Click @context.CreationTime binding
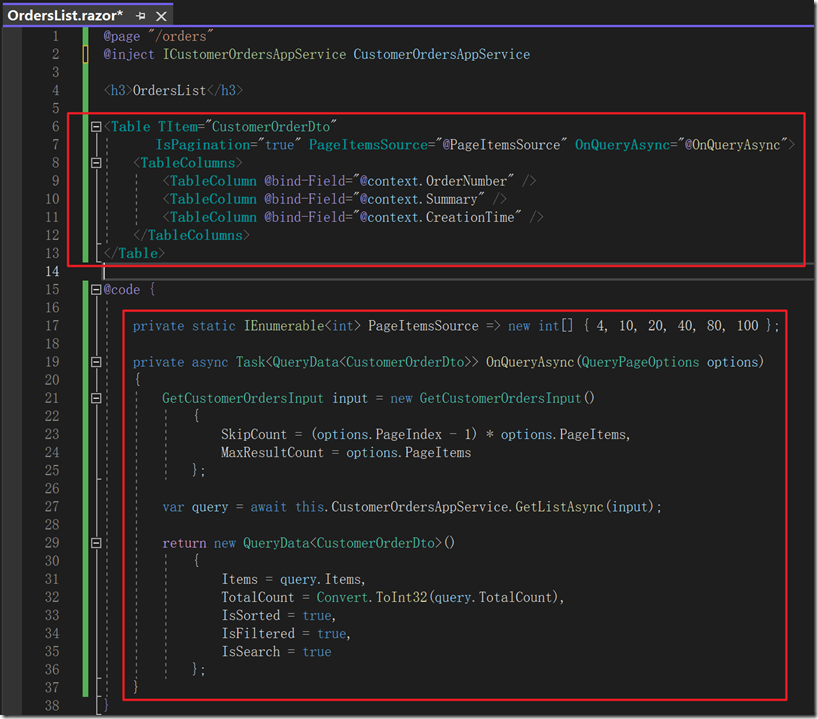 pyautogui.click(x=437, y=217)
